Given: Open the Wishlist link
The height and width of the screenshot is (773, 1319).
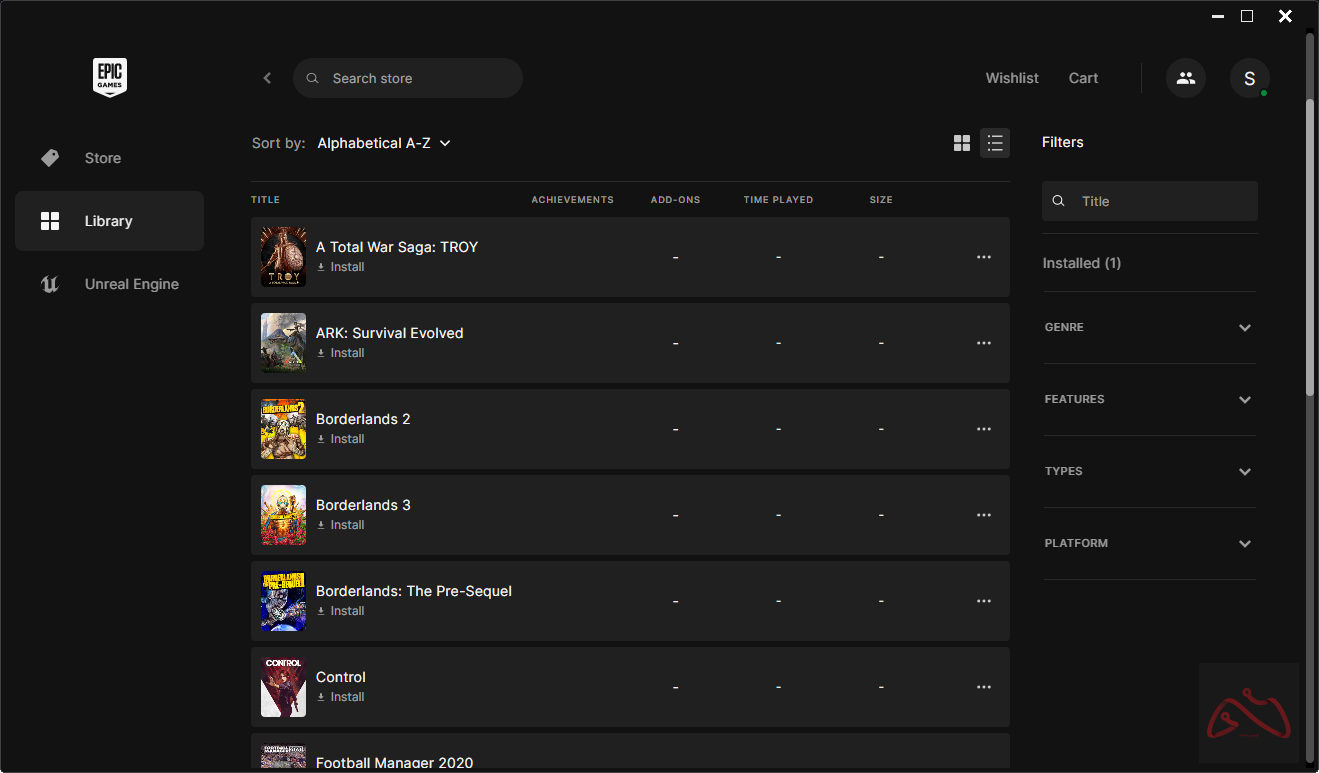Looking at the screenshot, I should pyautogui.click(x=1011, y=78).
